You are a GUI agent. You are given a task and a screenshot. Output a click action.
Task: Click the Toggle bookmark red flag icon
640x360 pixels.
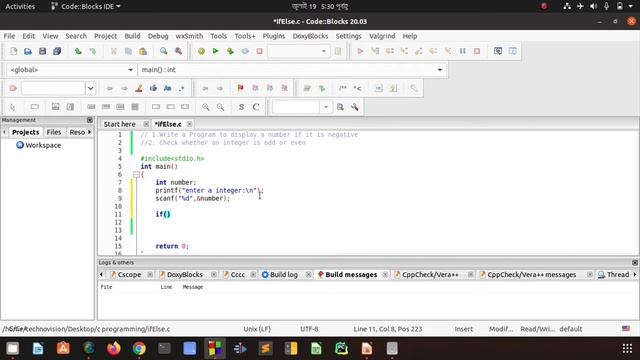240,88
